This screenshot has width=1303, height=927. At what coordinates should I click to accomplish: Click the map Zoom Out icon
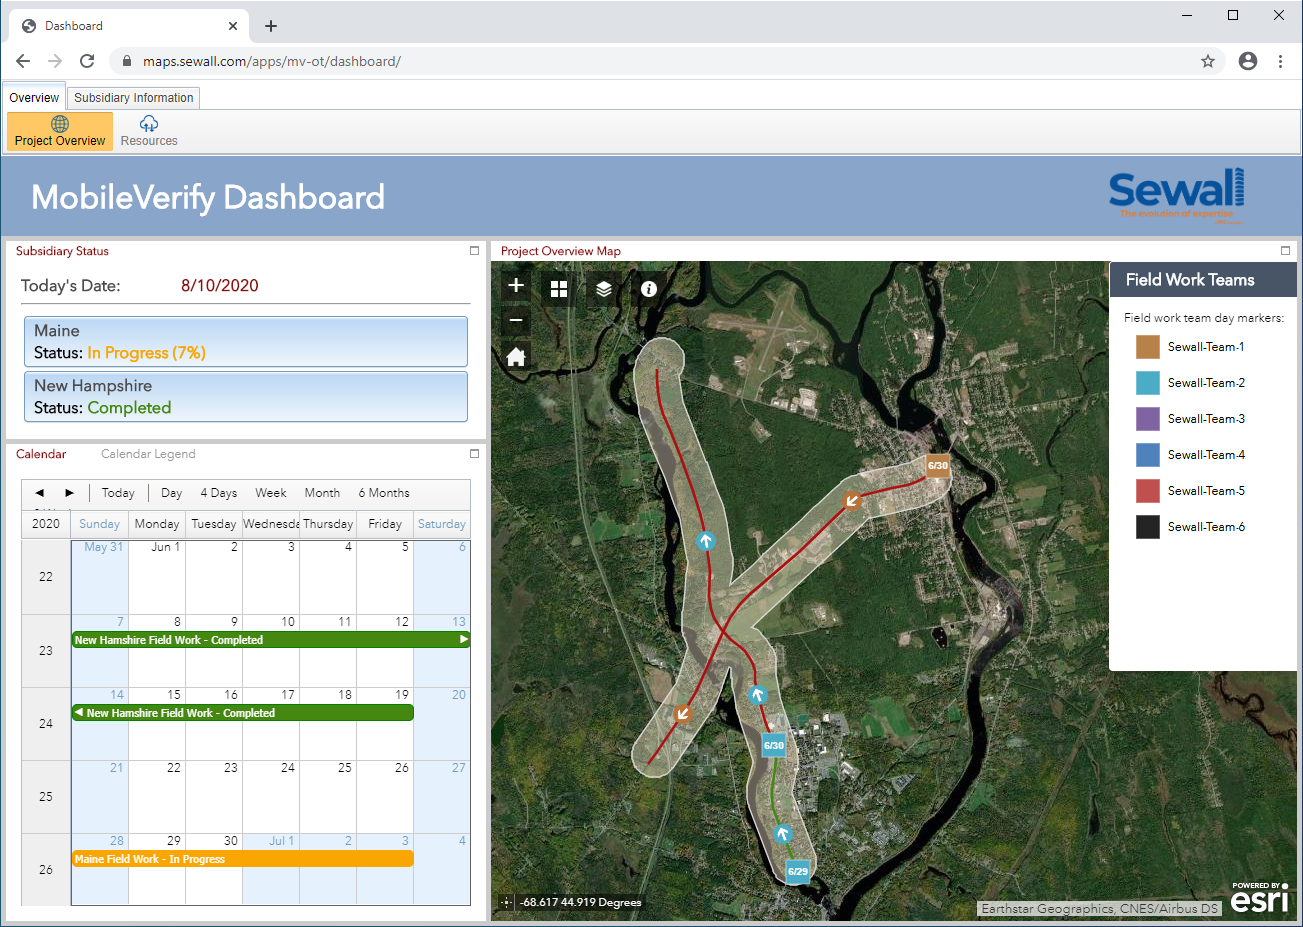tap(515, 319)
